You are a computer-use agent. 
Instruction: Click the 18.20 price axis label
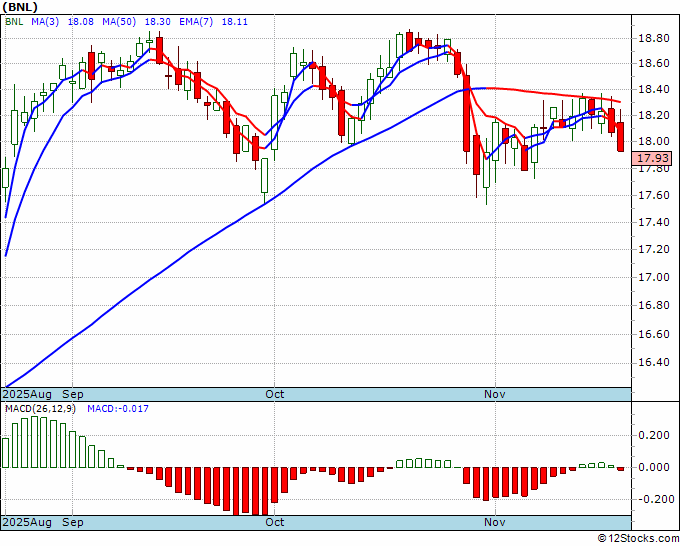(654, 115)
